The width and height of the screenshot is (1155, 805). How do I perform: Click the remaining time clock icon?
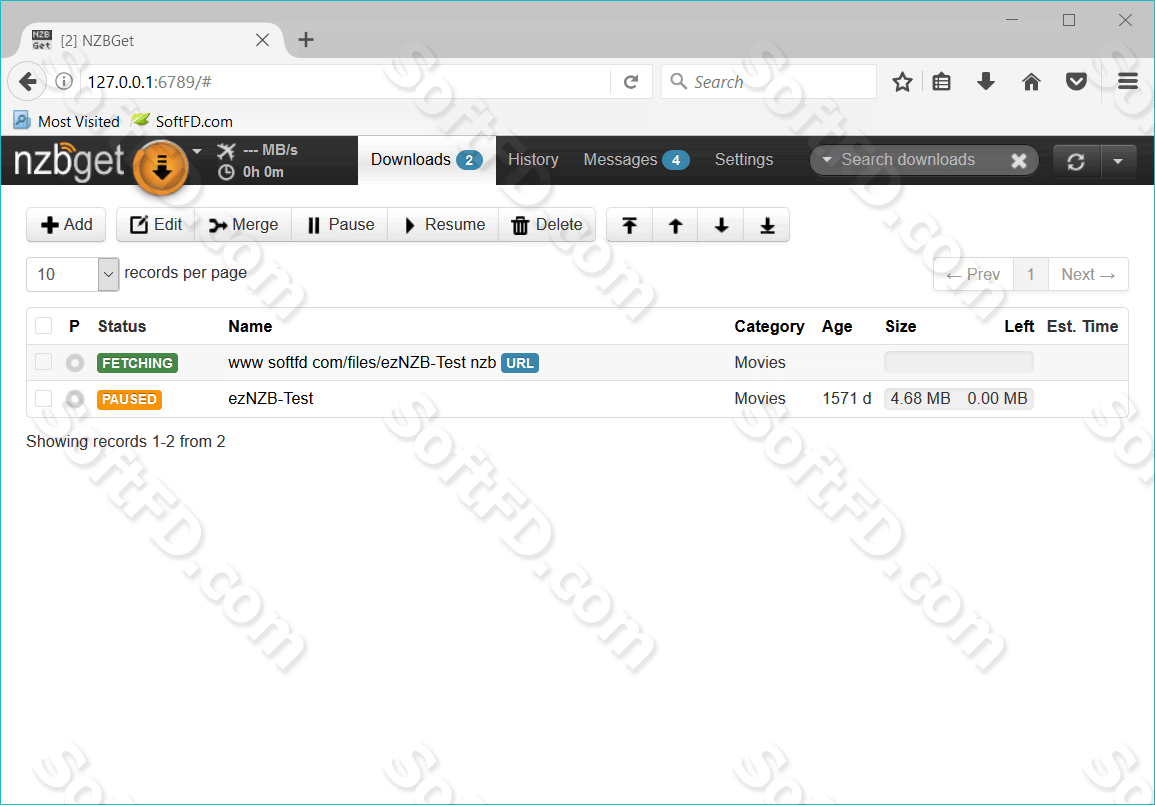pyautogui.click(x=226, y=172)
